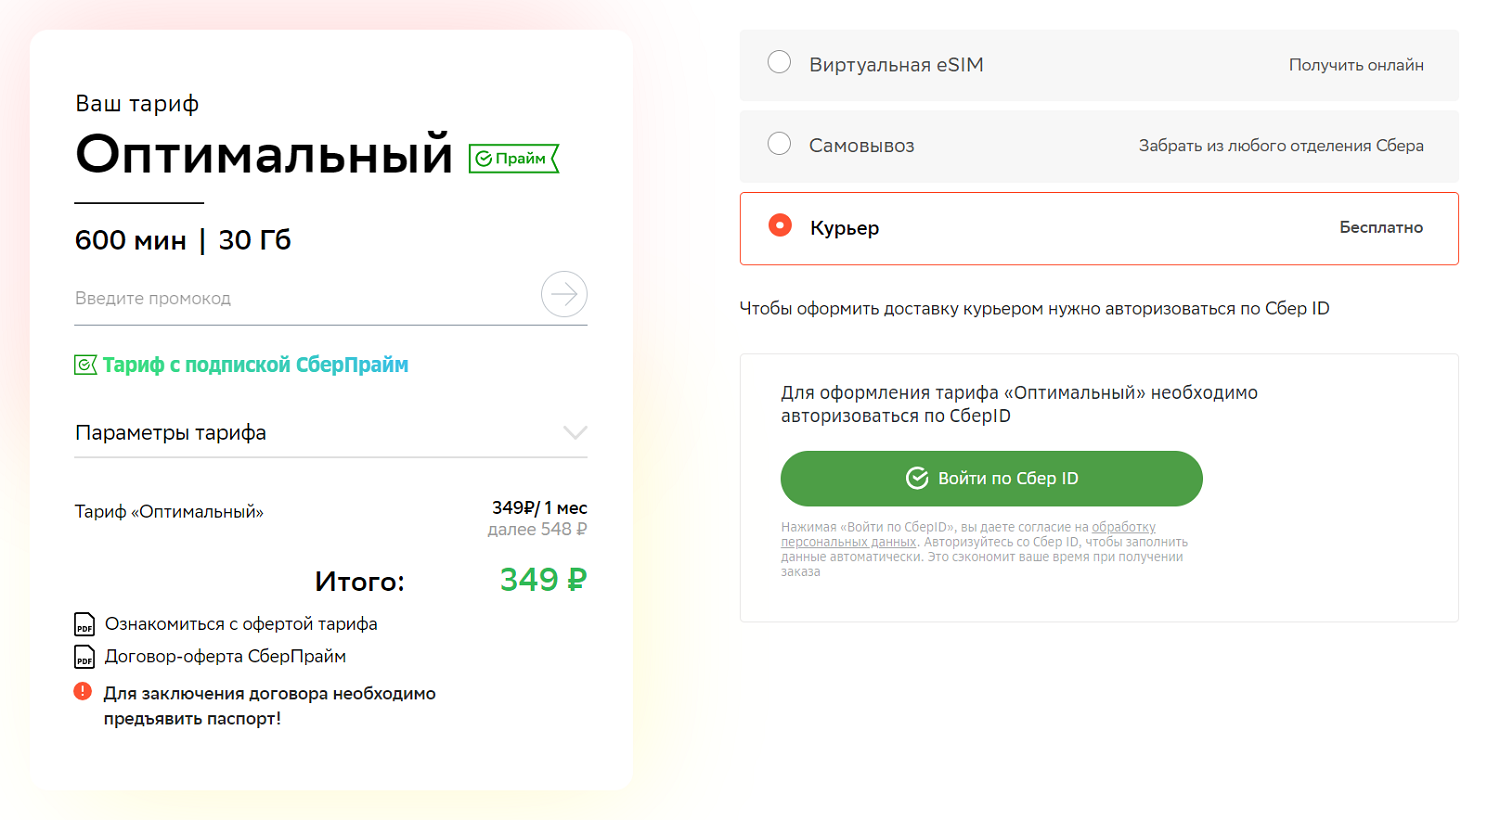1500x820 pixels.
Task: Click the Sber ID checkmark logo icon
Action: pyautogui.click(x=917, y=478)
